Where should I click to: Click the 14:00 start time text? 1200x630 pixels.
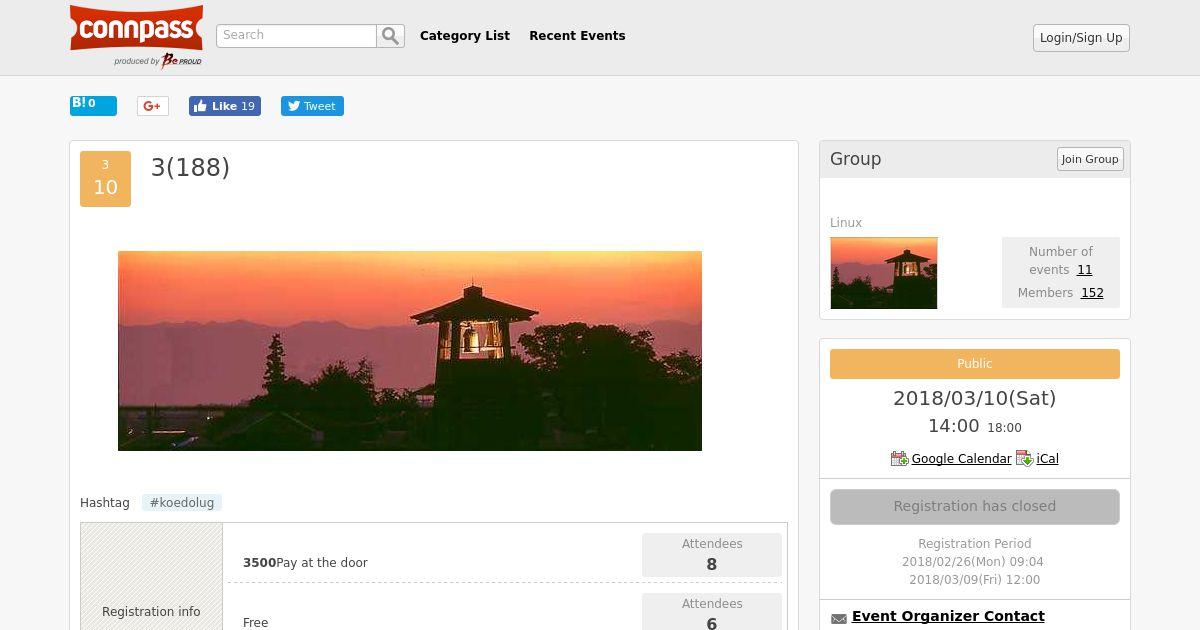tap(953, 426)
